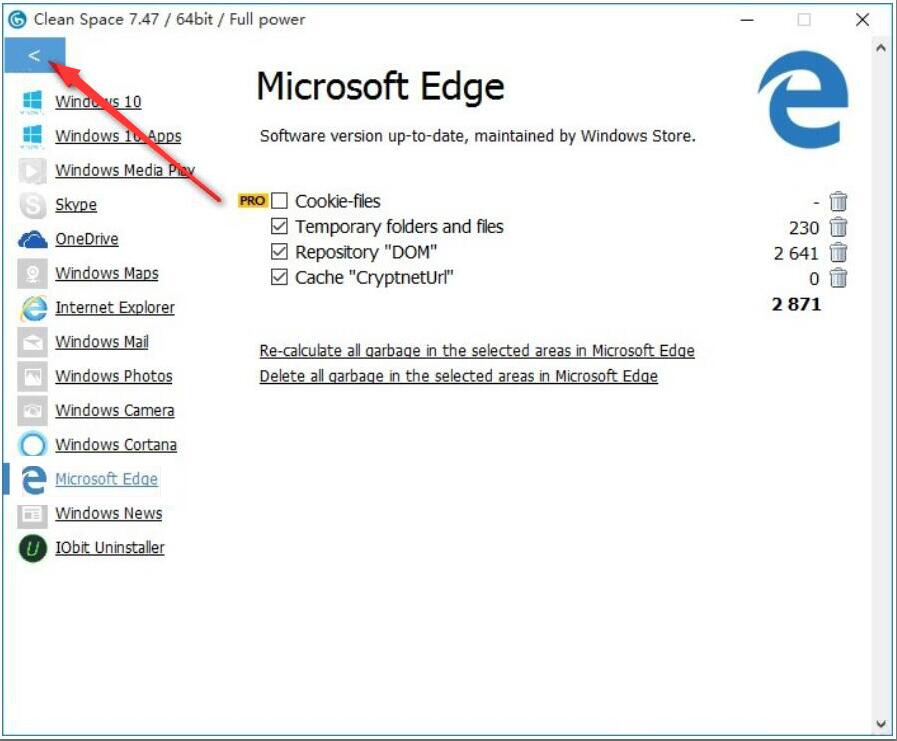This screenshot has width=897, height=741.
Task: Click the Windows Cortana circle icon
Action: tap(33, 445)
